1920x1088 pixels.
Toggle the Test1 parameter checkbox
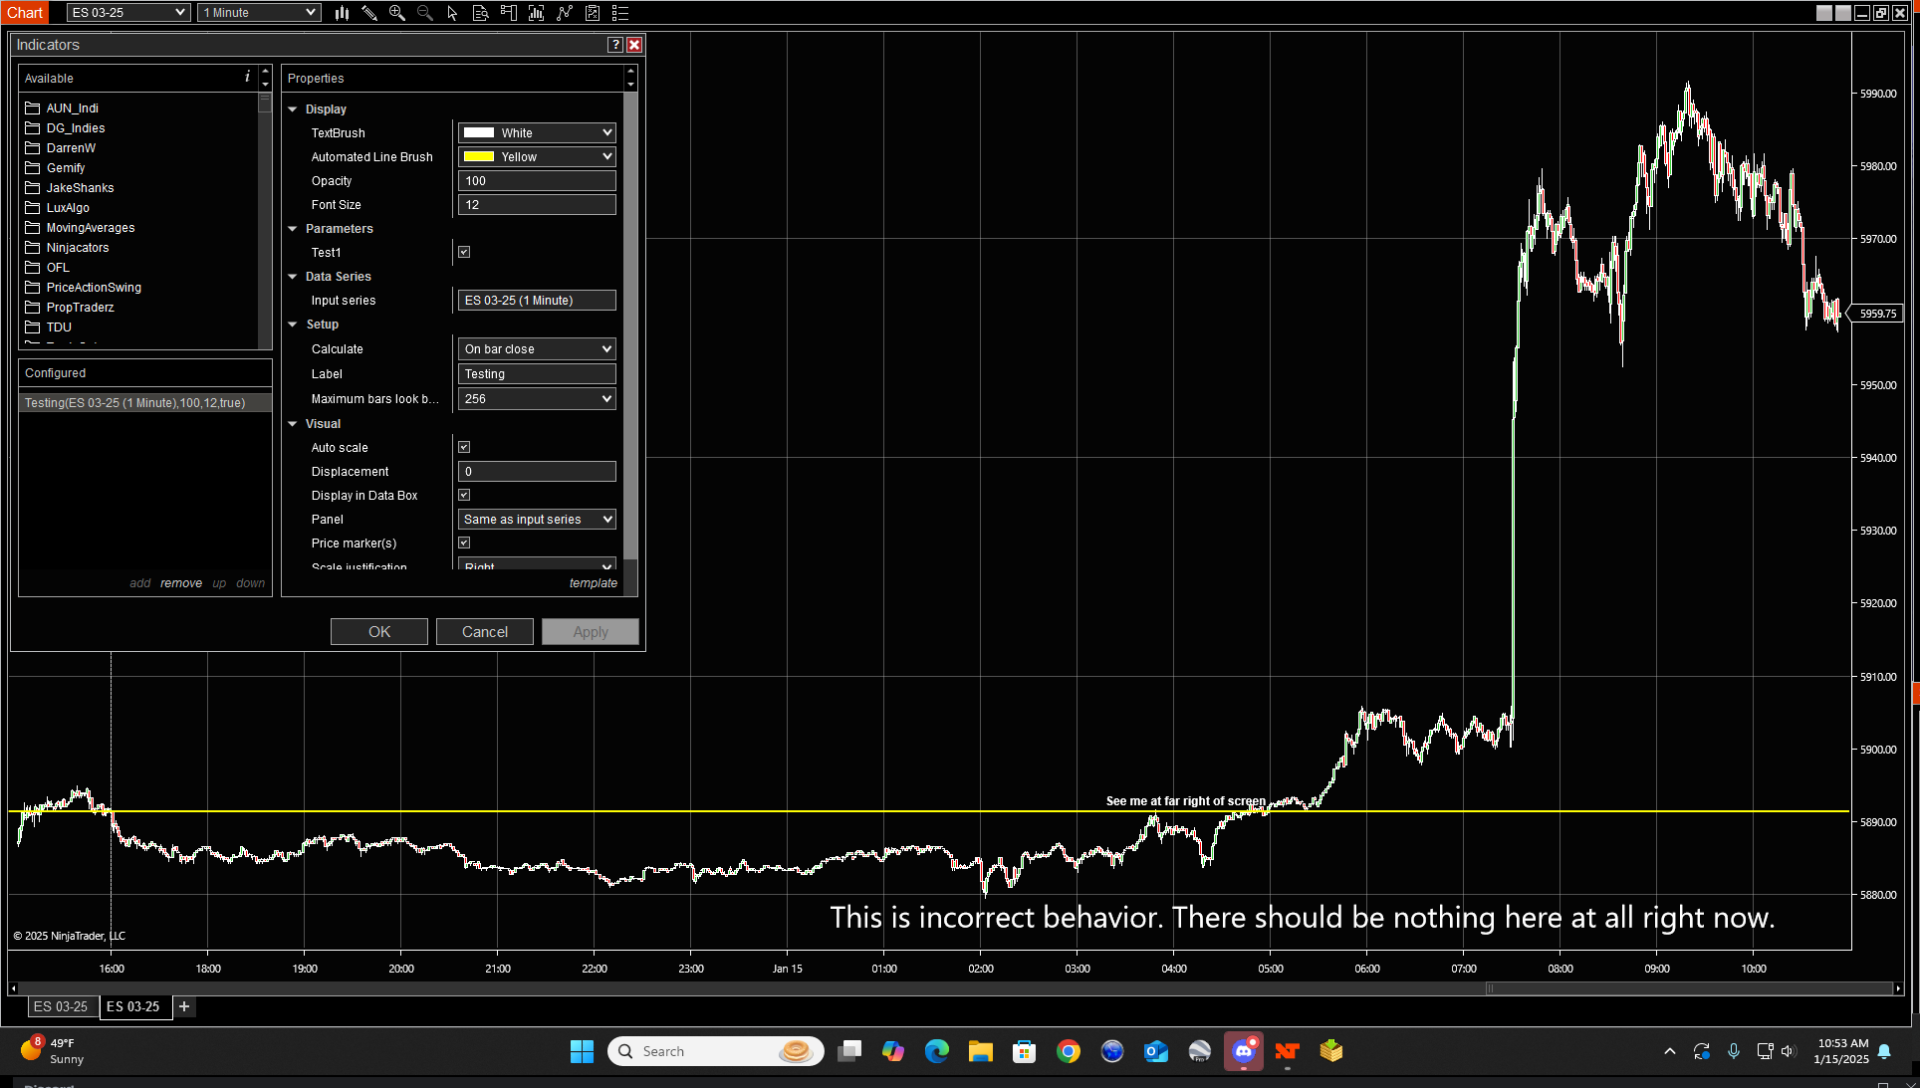click(464, 252)
